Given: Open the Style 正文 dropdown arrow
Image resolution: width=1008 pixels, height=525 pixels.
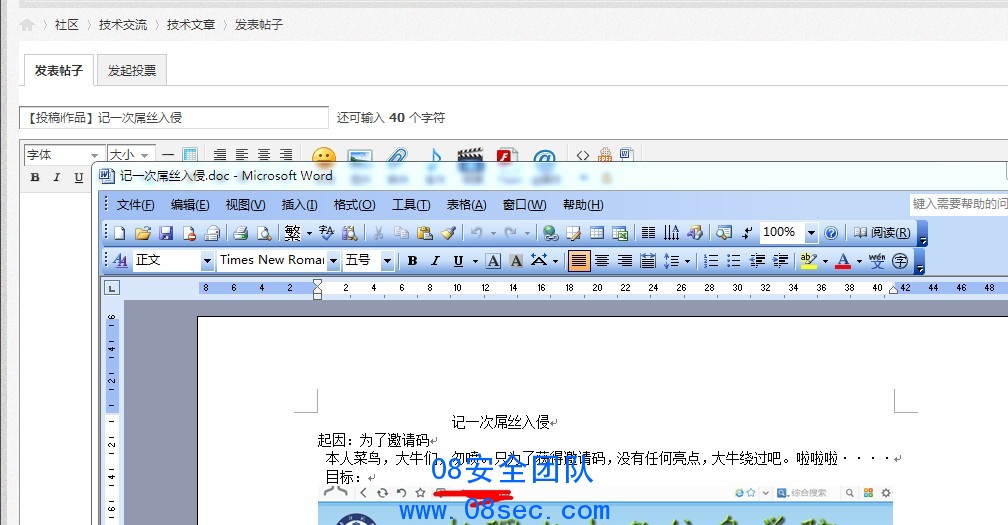Looking at the screenshot, I should click(x=206, y=260).
